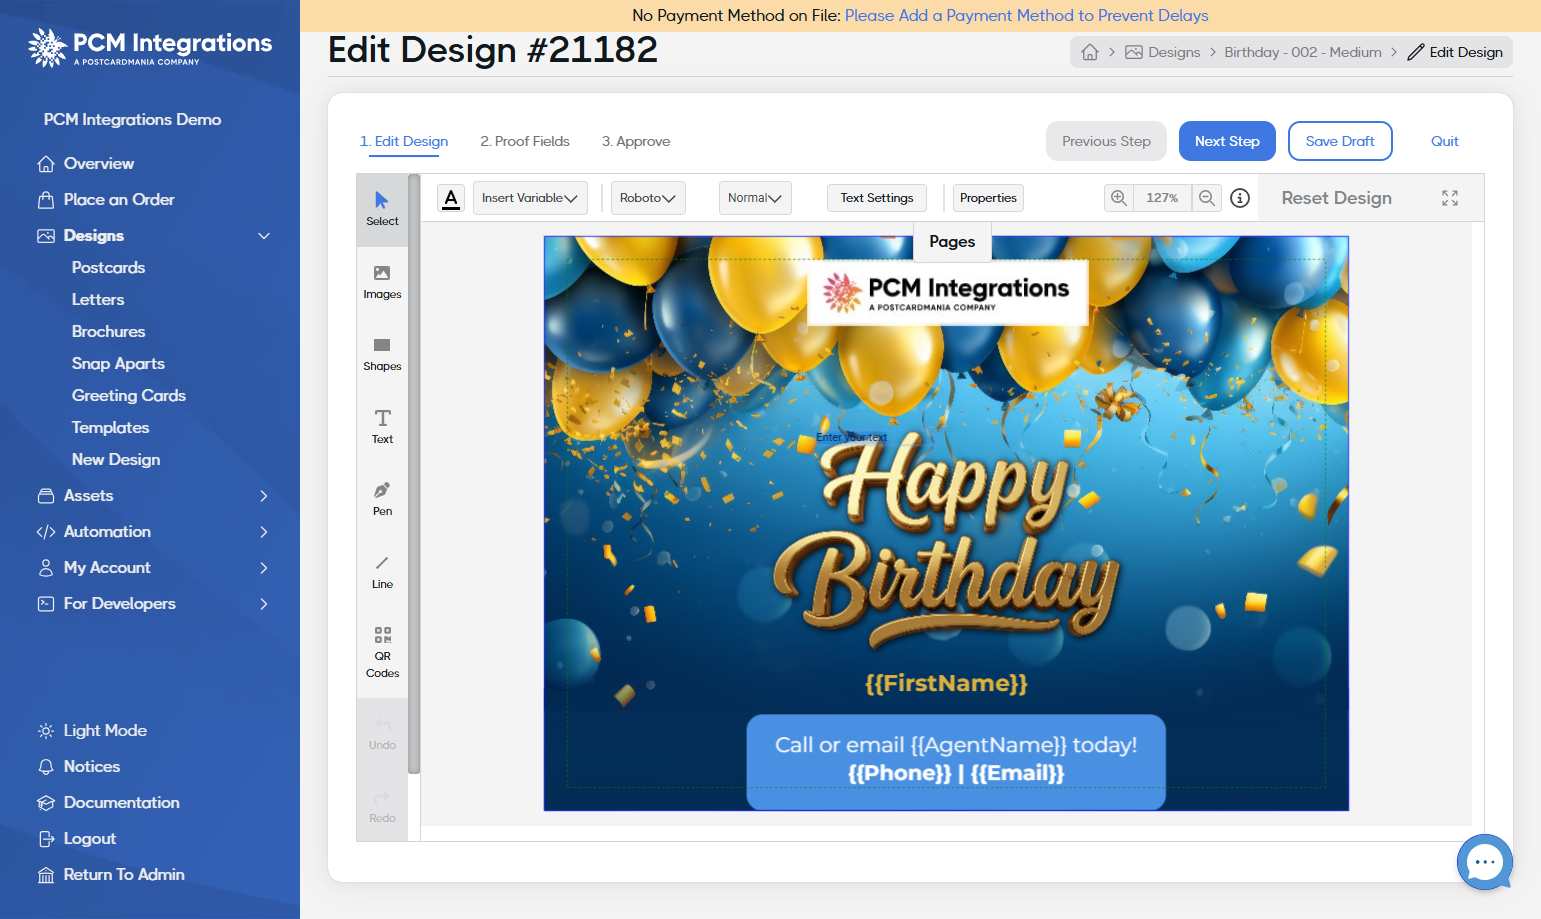
Task: Pick the Pen drawing tool
Action: tap(382, 499)
